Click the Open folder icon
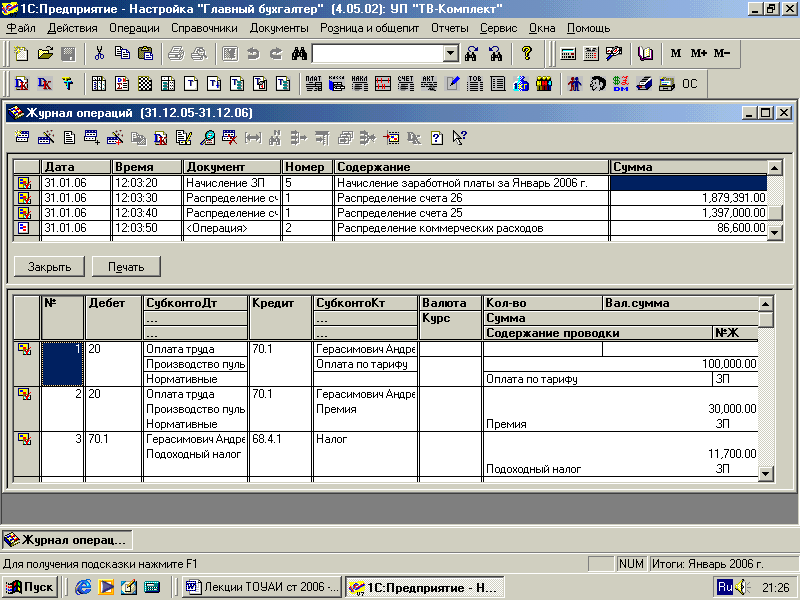Image resolution: width=800 pixels, height=600 pixels. pyautogui.click(x=45, y=53)
